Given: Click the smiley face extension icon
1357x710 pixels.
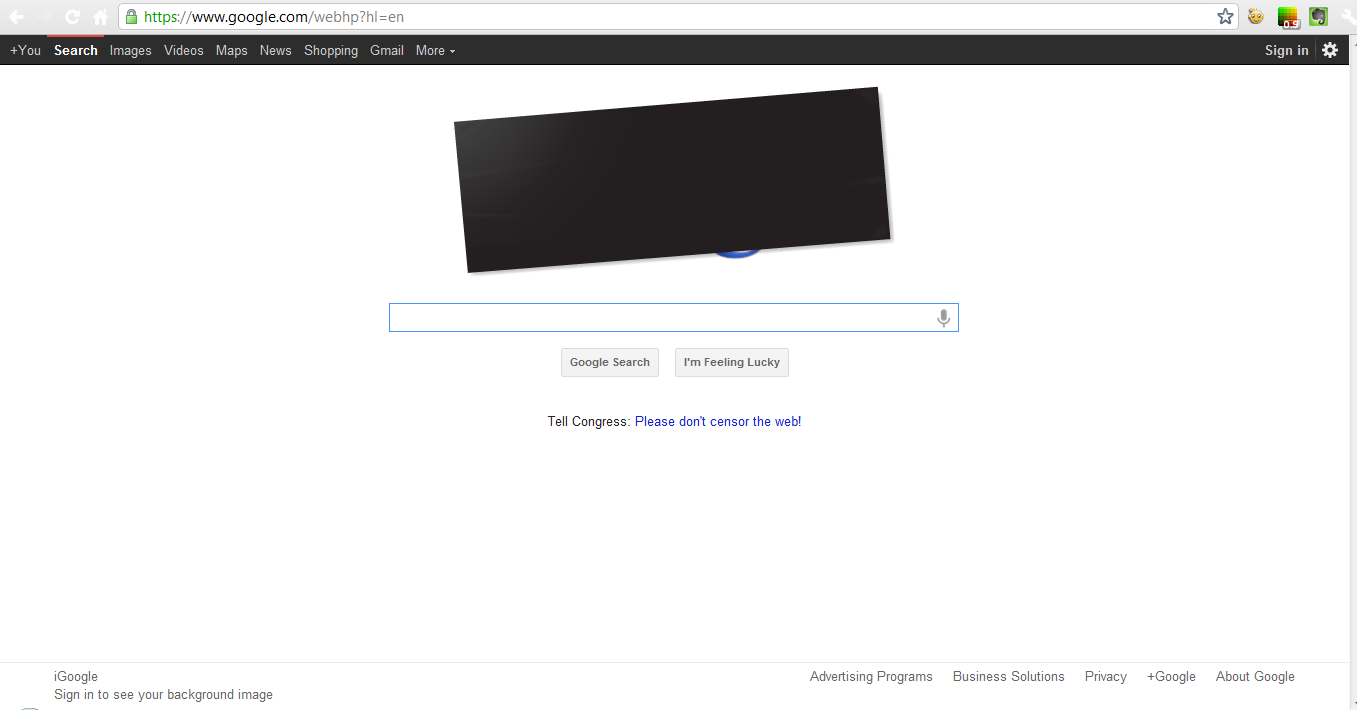Looking at the screenshot, I should [1256, 17].
